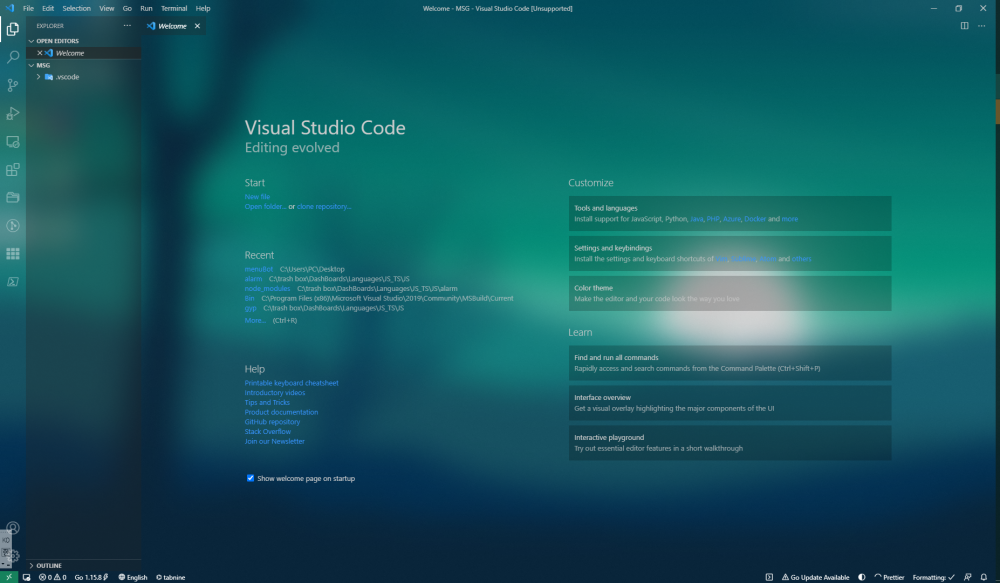1000x583 pixels.
Task: Open the Manage gear icon
Action: point(13,556)
